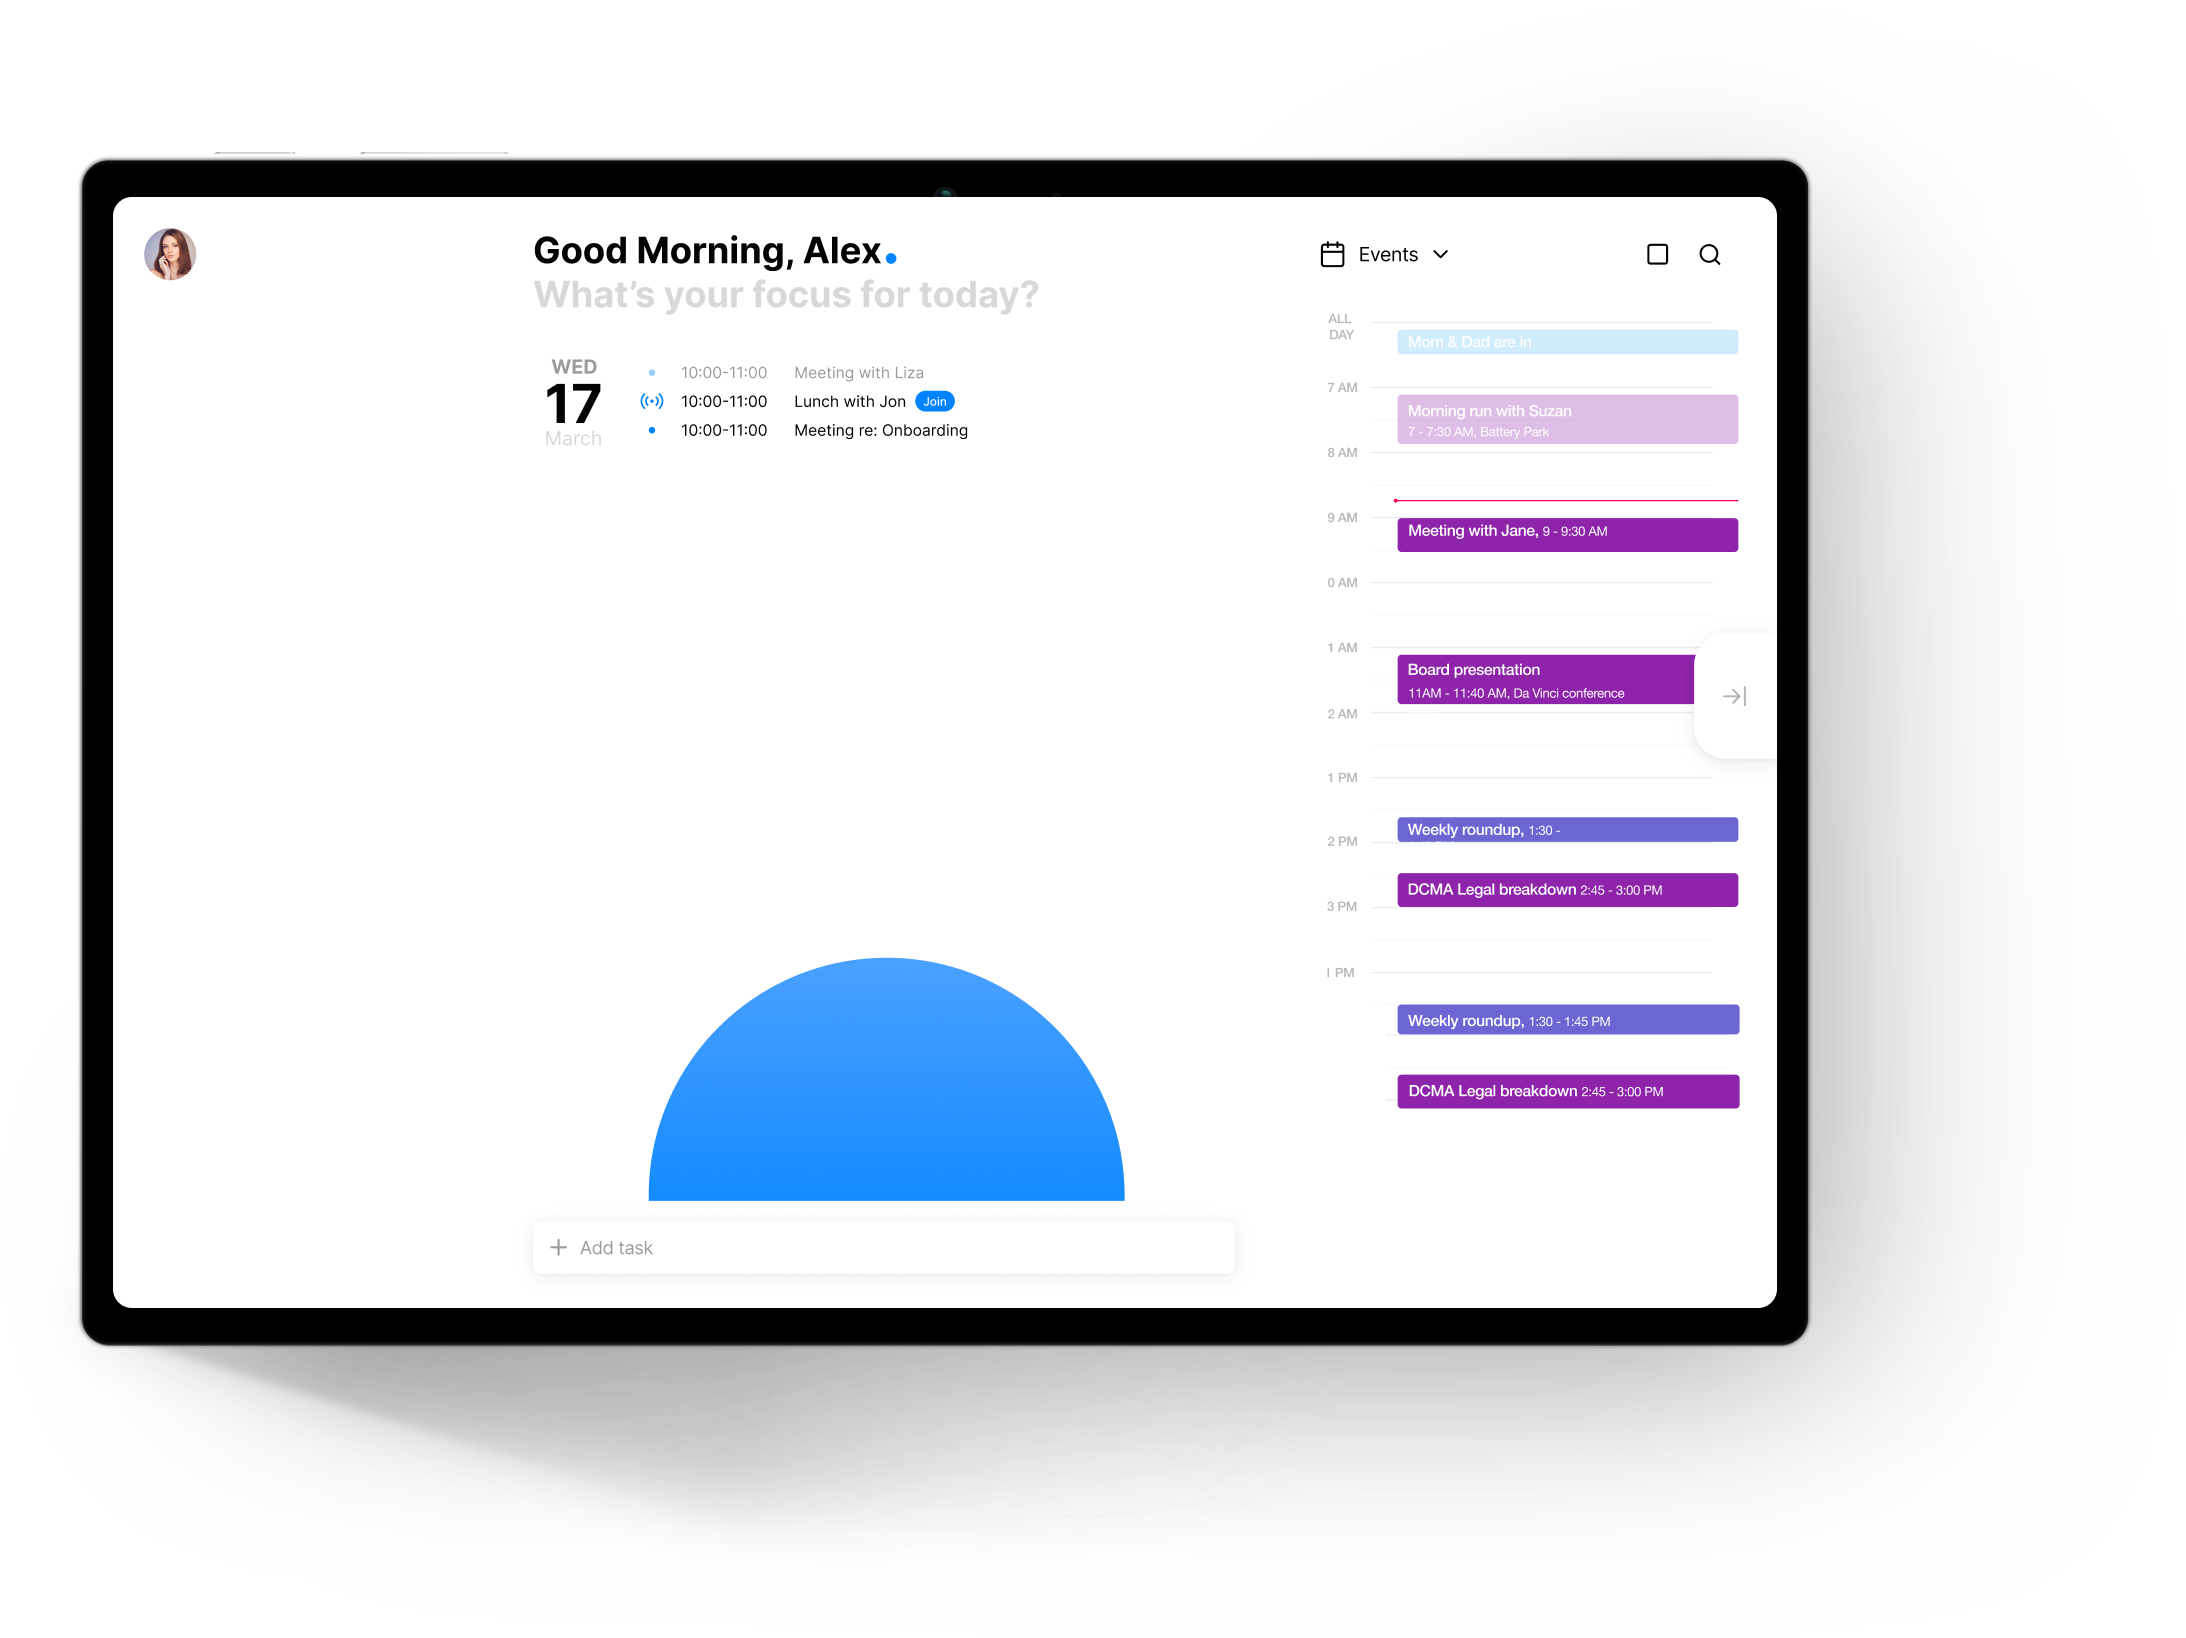Click the Meeting re: Onboarding entry

tap(877, 430)
